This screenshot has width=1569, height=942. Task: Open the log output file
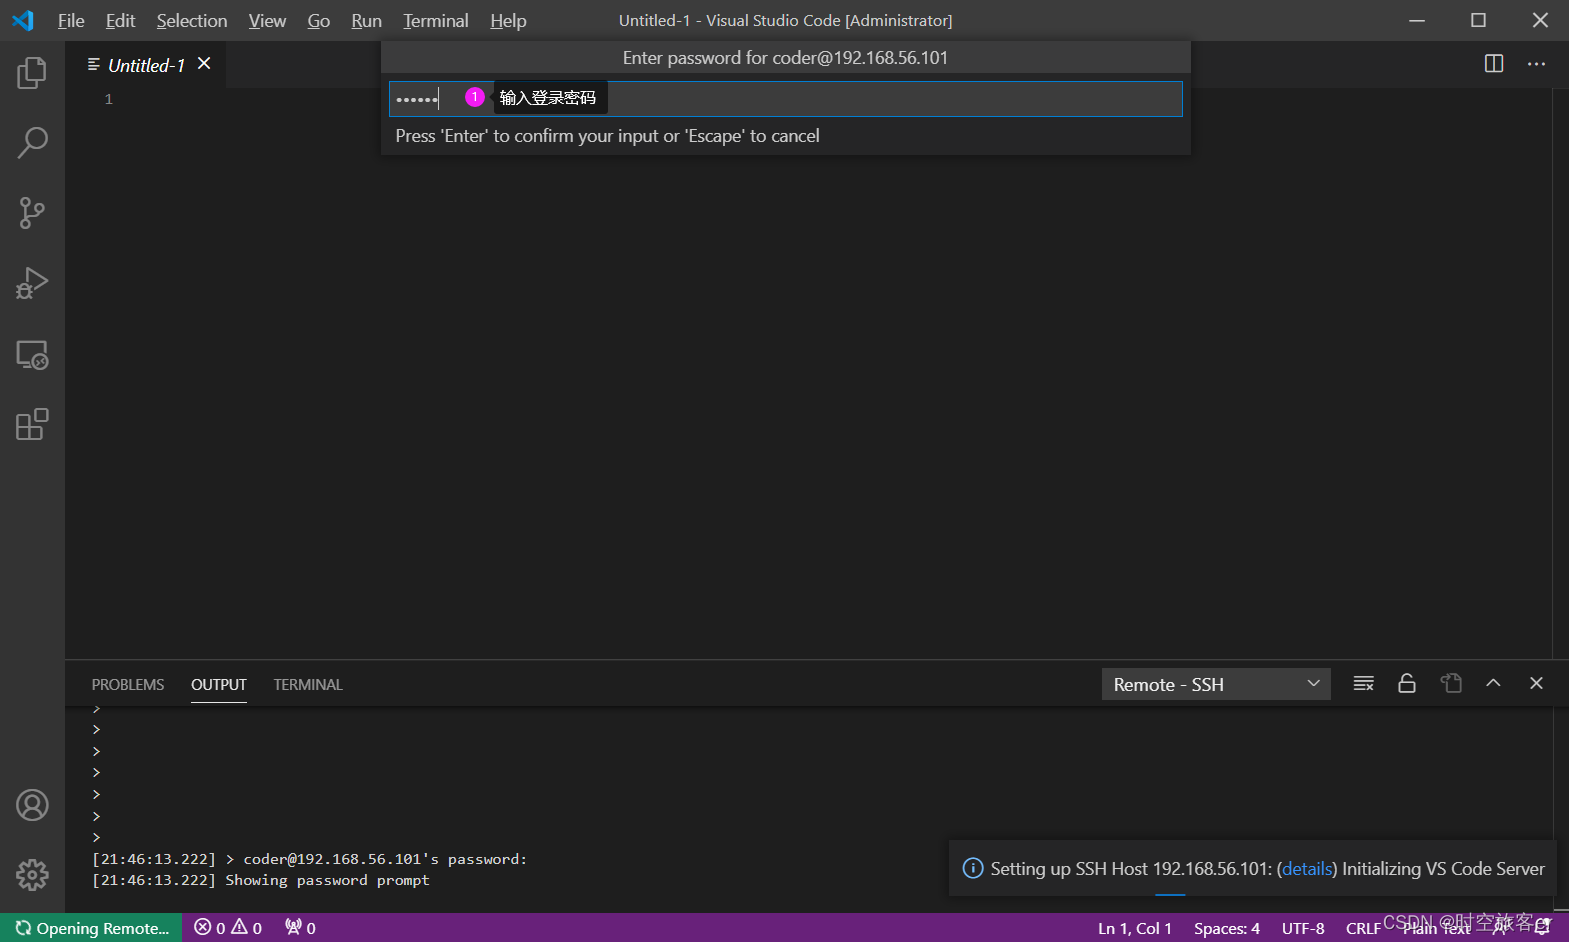coord(1451,684)
